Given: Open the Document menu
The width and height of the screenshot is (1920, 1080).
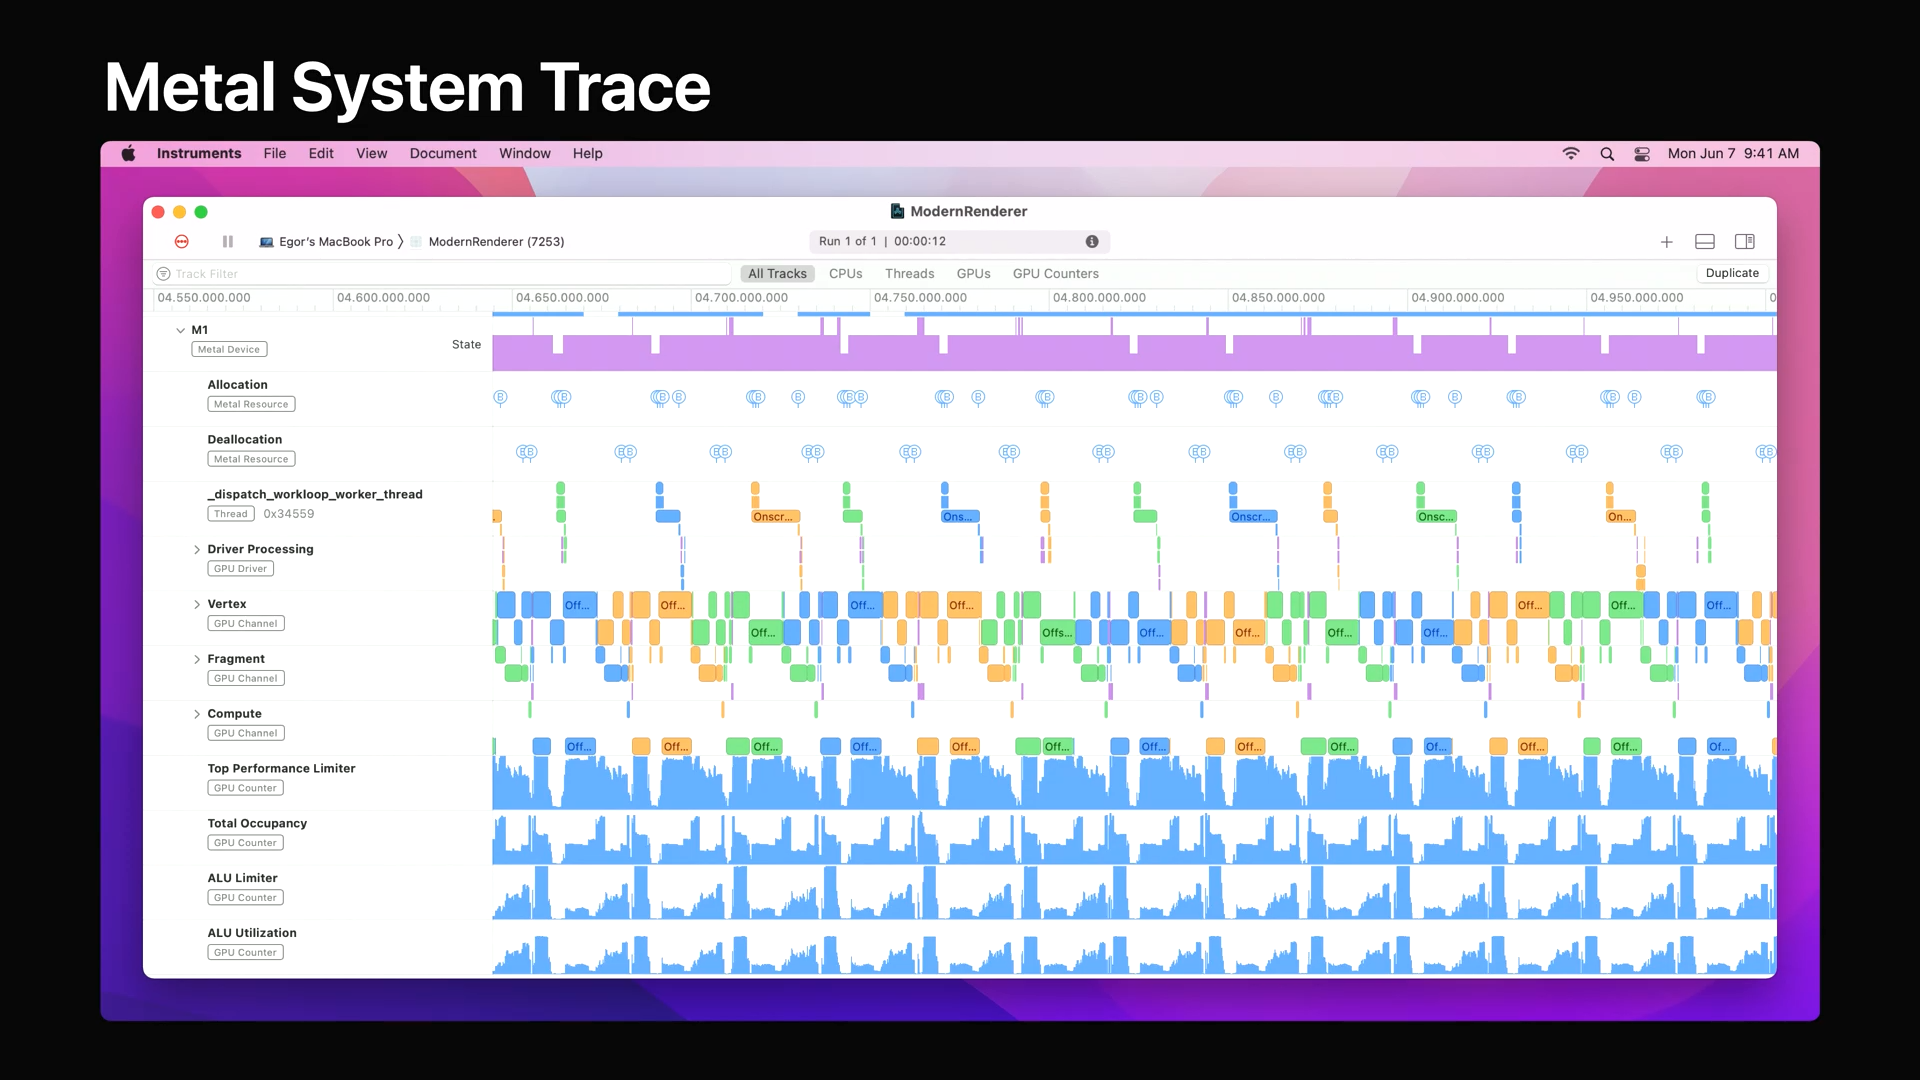Looking at the screenshot, I should point(443,154).
